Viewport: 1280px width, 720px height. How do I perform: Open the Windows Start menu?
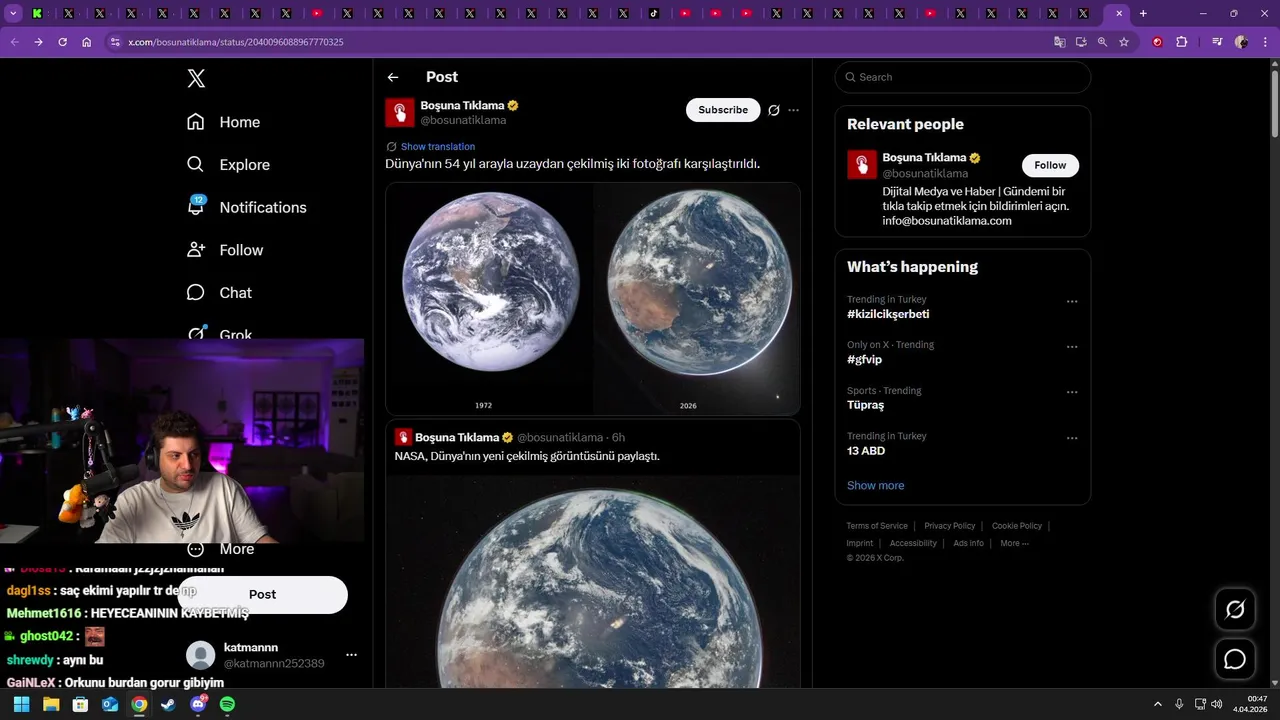coord(21,704)
